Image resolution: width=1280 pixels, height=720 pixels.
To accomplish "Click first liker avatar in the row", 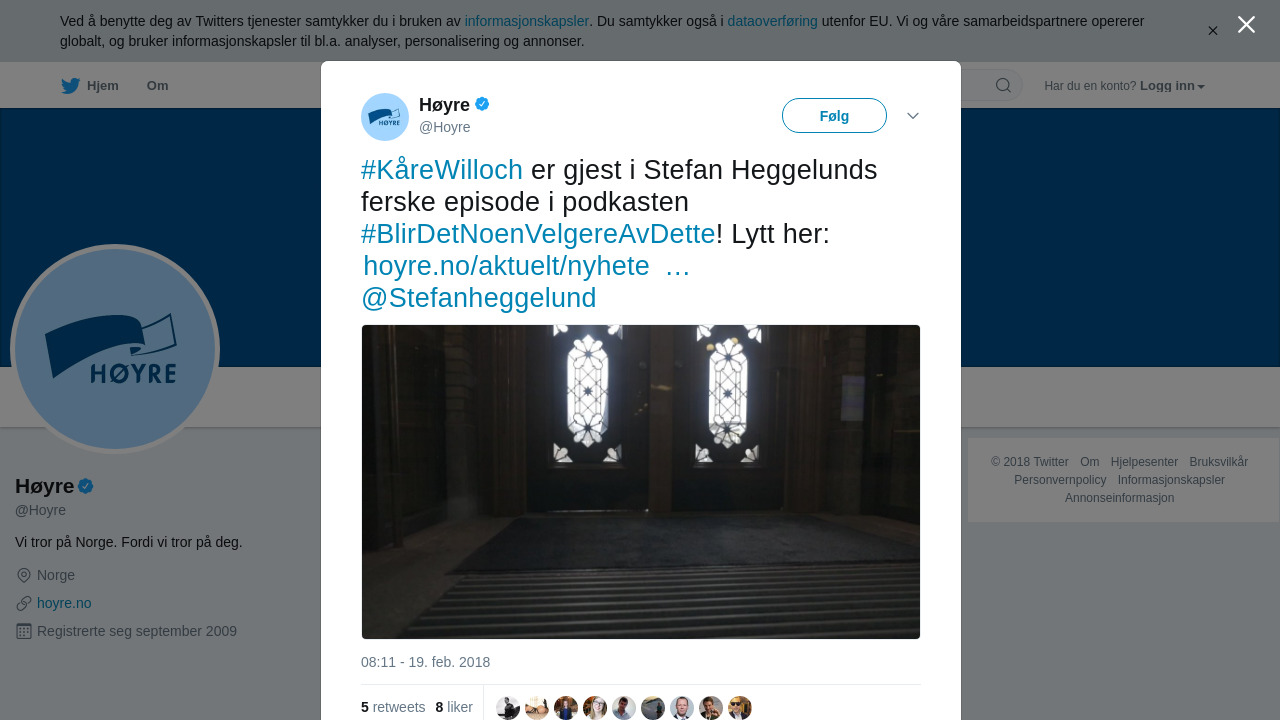I will [x=508, y=708].
